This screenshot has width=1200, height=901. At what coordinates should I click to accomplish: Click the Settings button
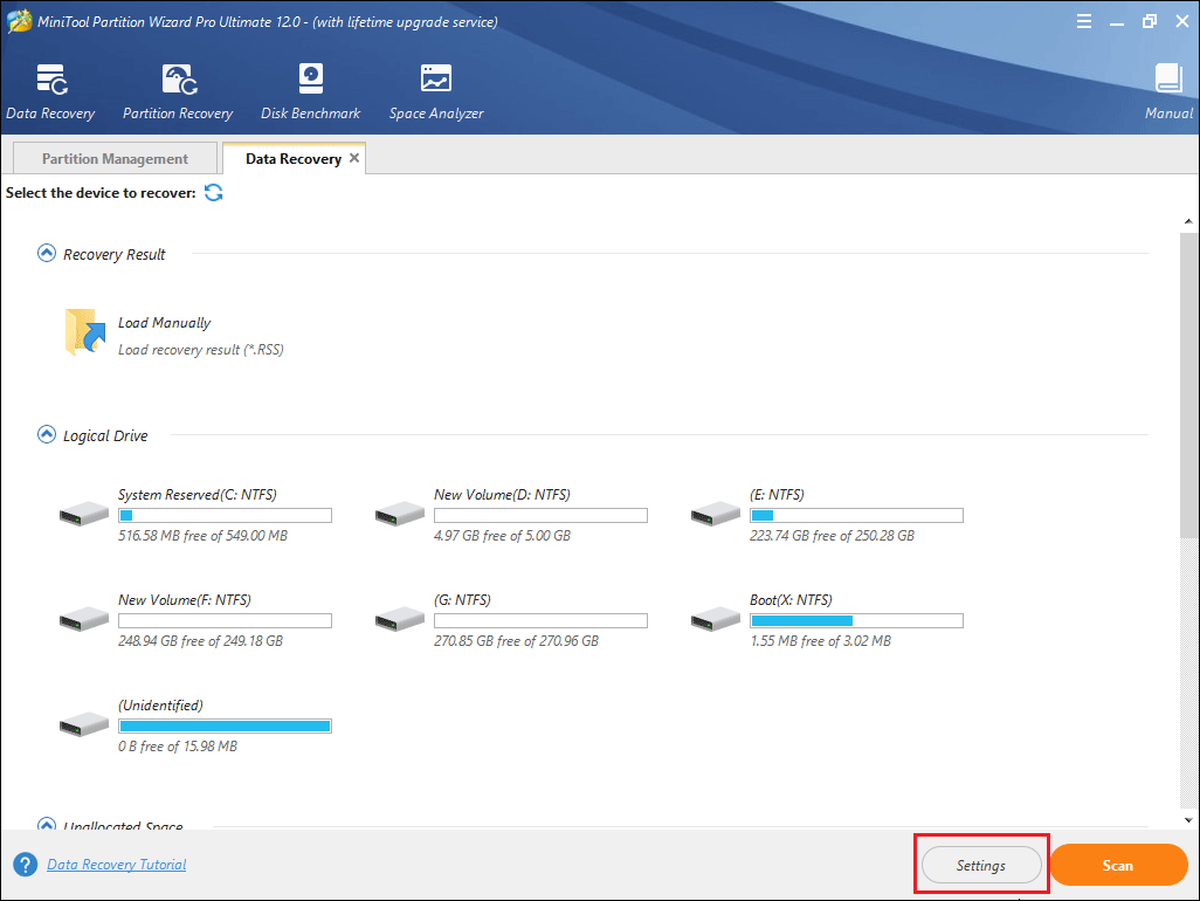point(981,865)
